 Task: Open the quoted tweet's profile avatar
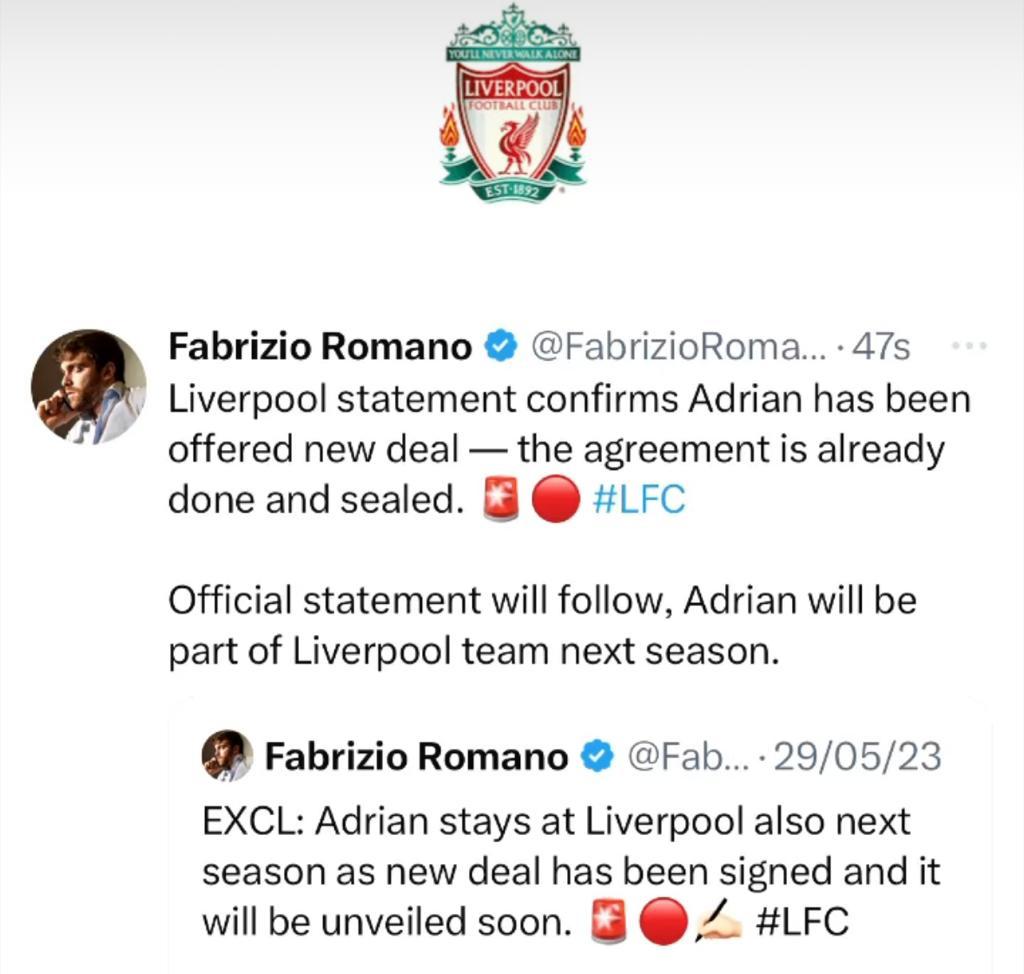coord(226,757)
